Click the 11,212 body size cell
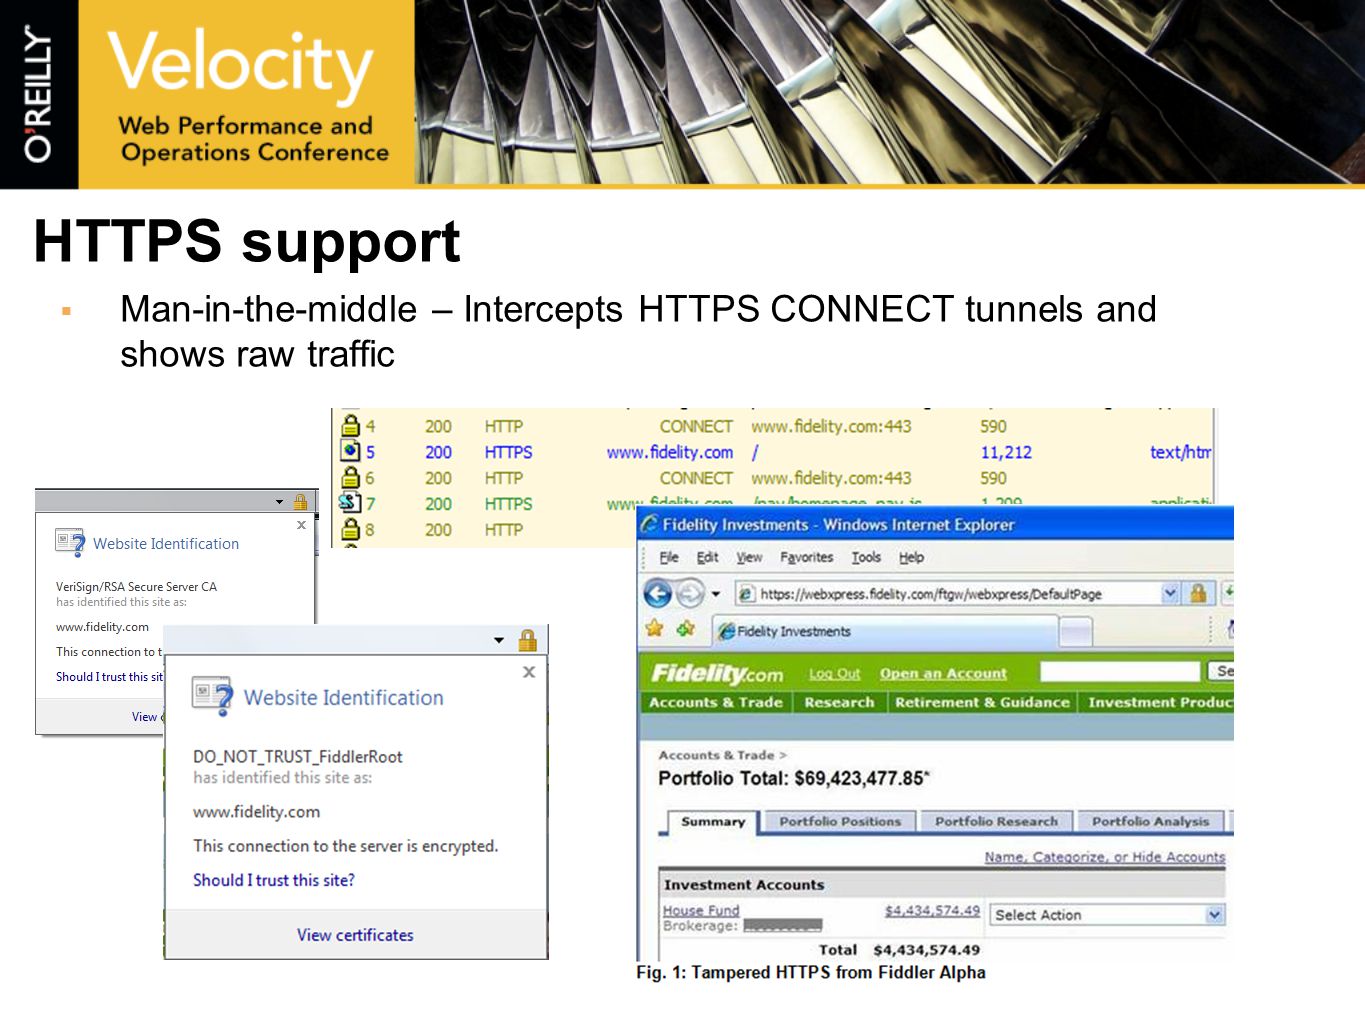 (1006, 452)
